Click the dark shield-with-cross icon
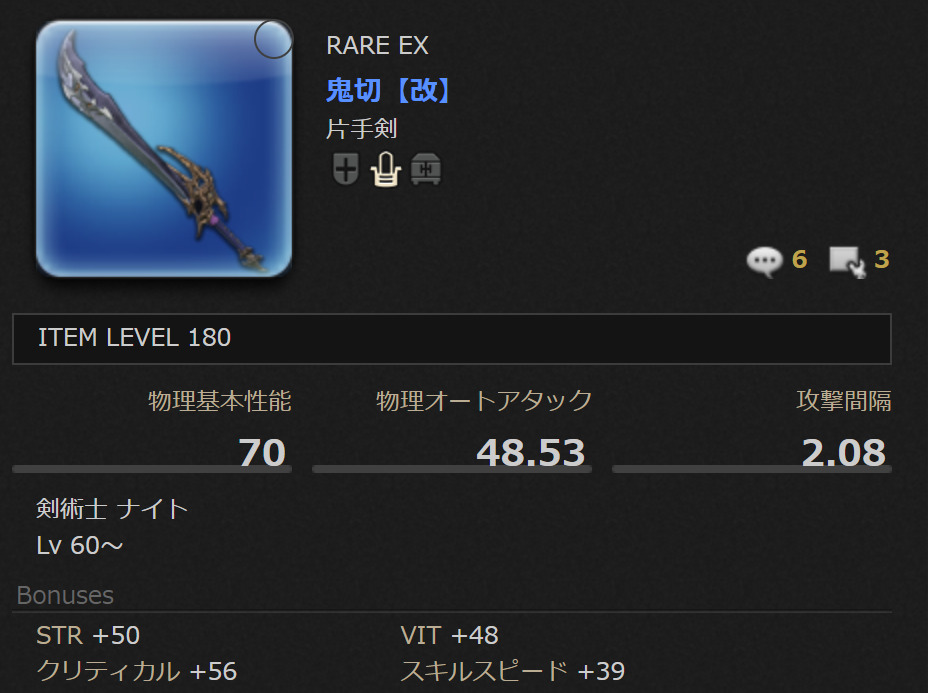 coord(346,169)
